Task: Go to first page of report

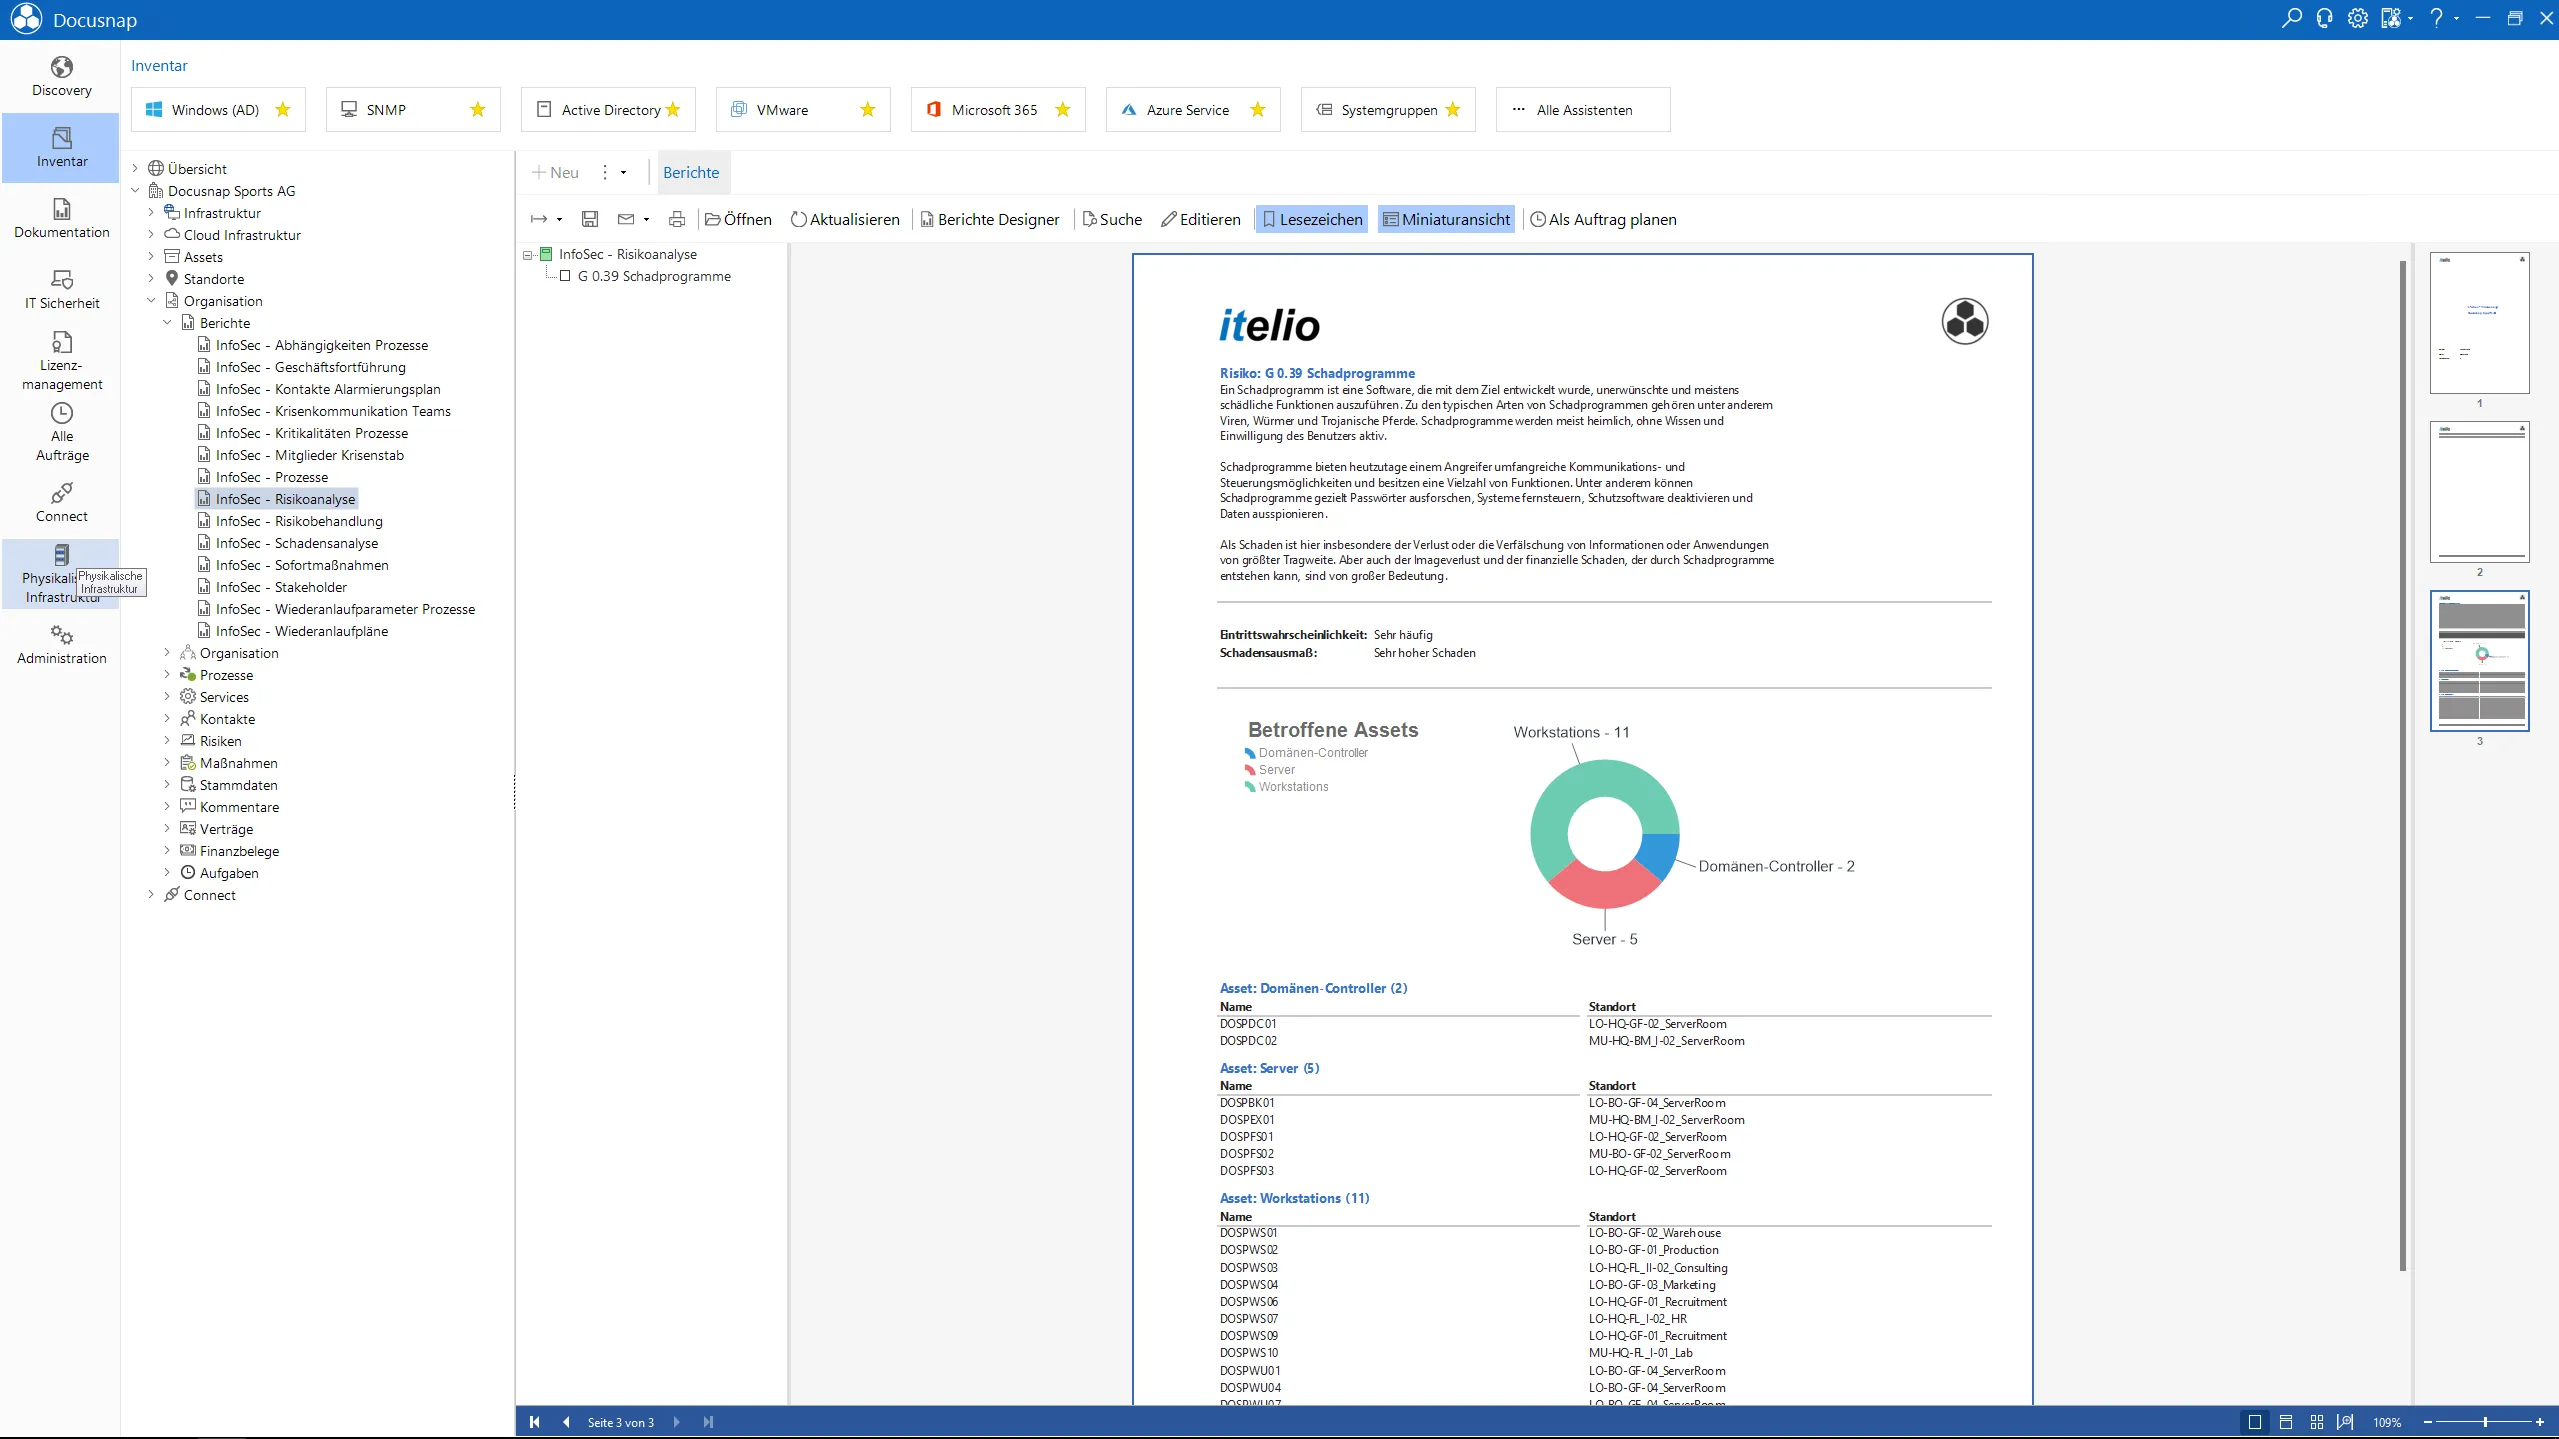Action: 535,1422
